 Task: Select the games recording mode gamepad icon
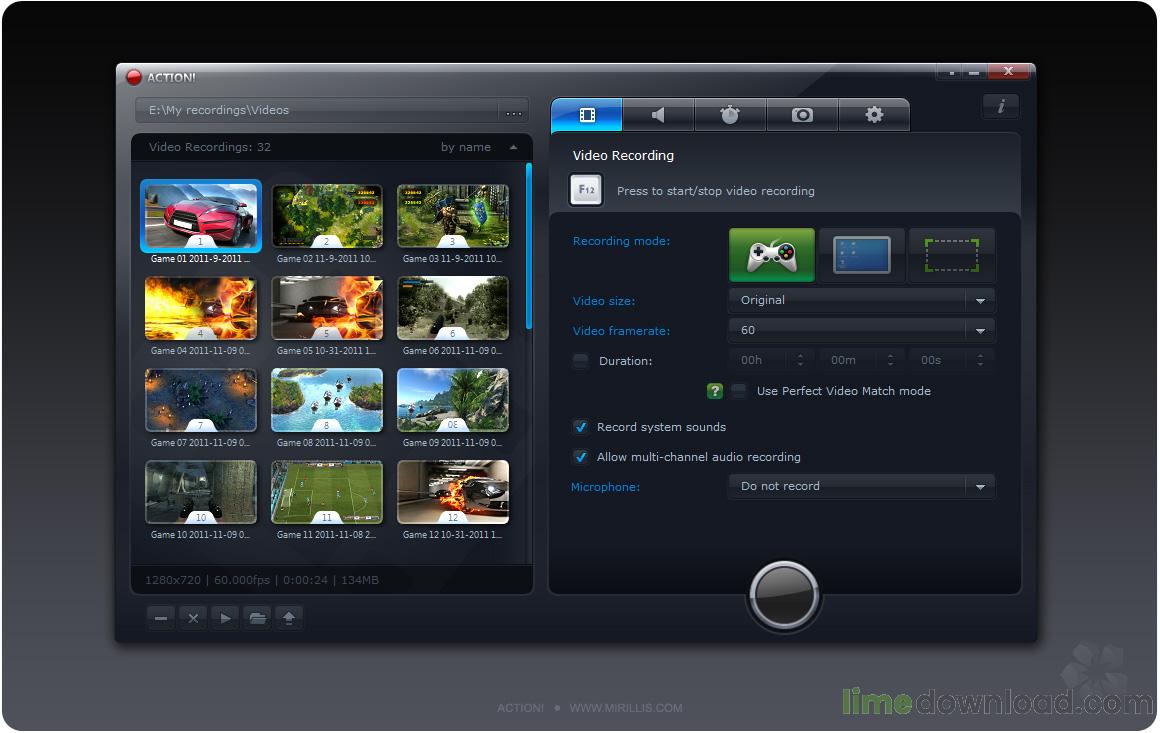pyautogui.click(x=770, y=255)
